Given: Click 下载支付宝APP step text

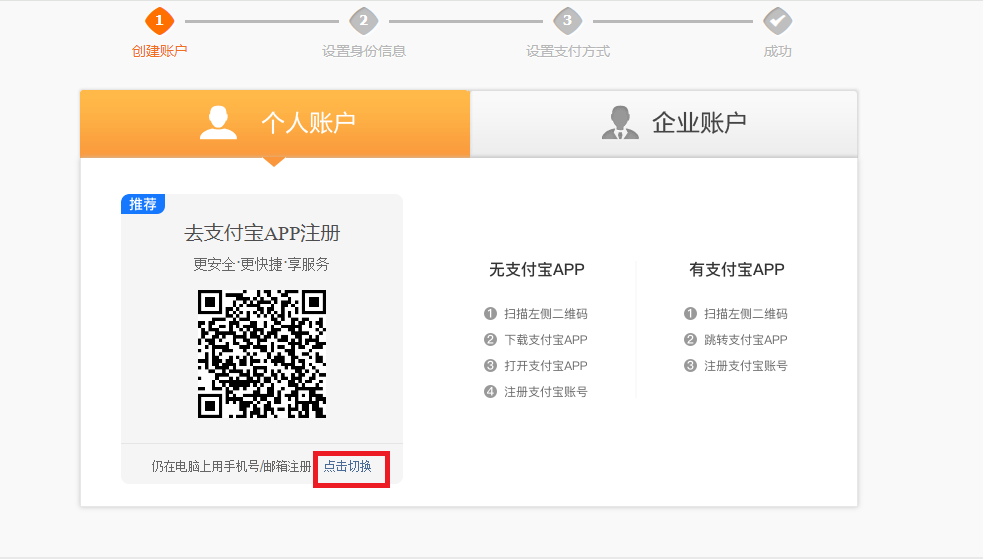Looking at the screenshot, I should pyautogui.click(x=545, y=340).
